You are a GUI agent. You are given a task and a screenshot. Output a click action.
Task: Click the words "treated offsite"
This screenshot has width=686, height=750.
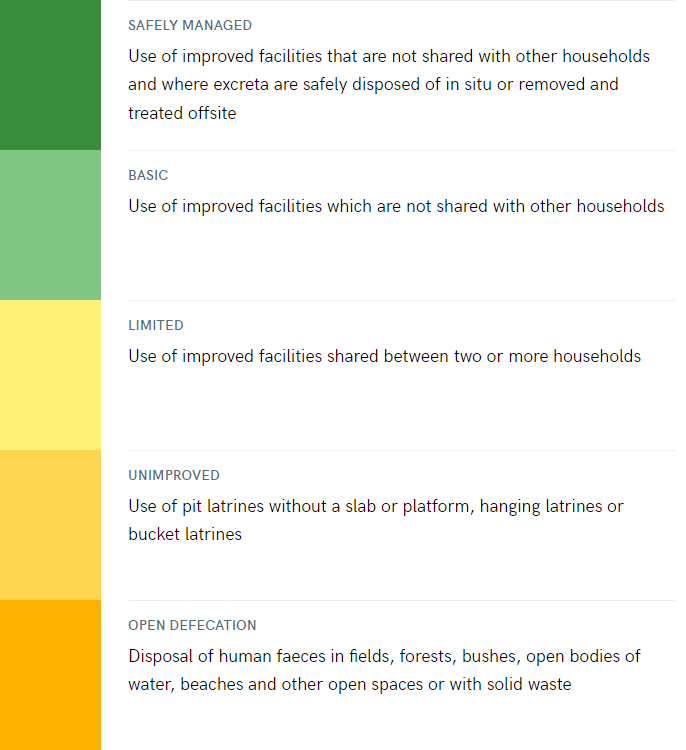pos(182,113)
